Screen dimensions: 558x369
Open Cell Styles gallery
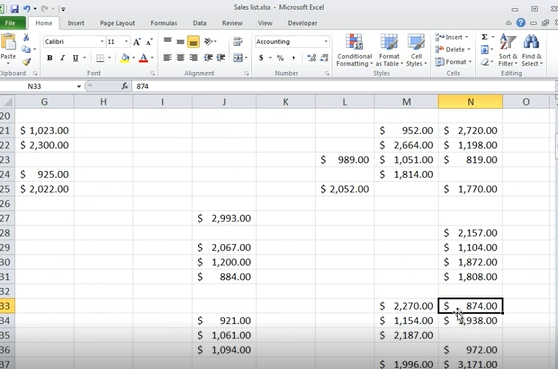(x=416, y=50)
